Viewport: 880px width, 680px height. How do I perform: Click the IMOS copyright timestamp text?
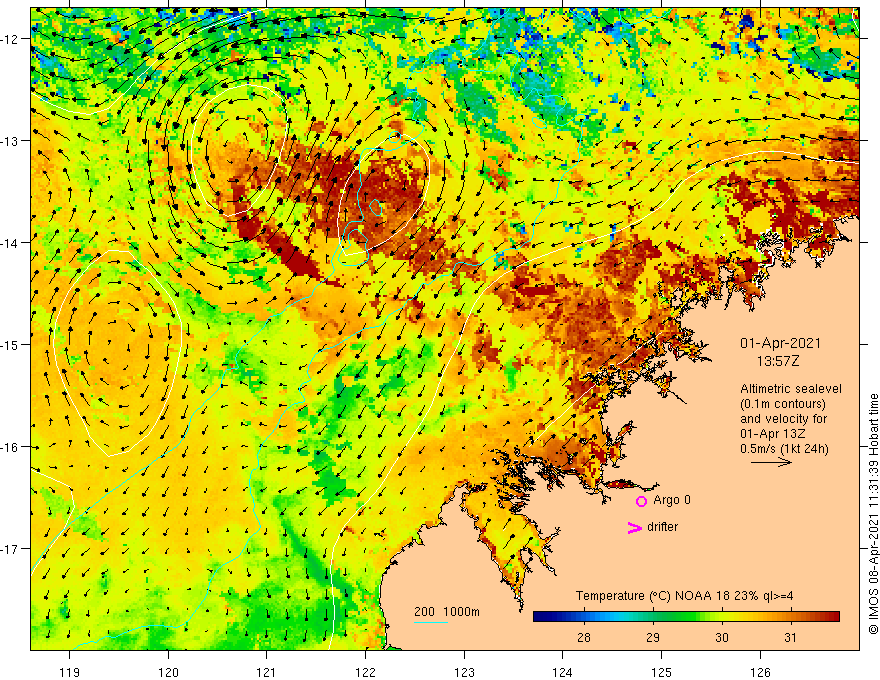click(x=873, y=514)
